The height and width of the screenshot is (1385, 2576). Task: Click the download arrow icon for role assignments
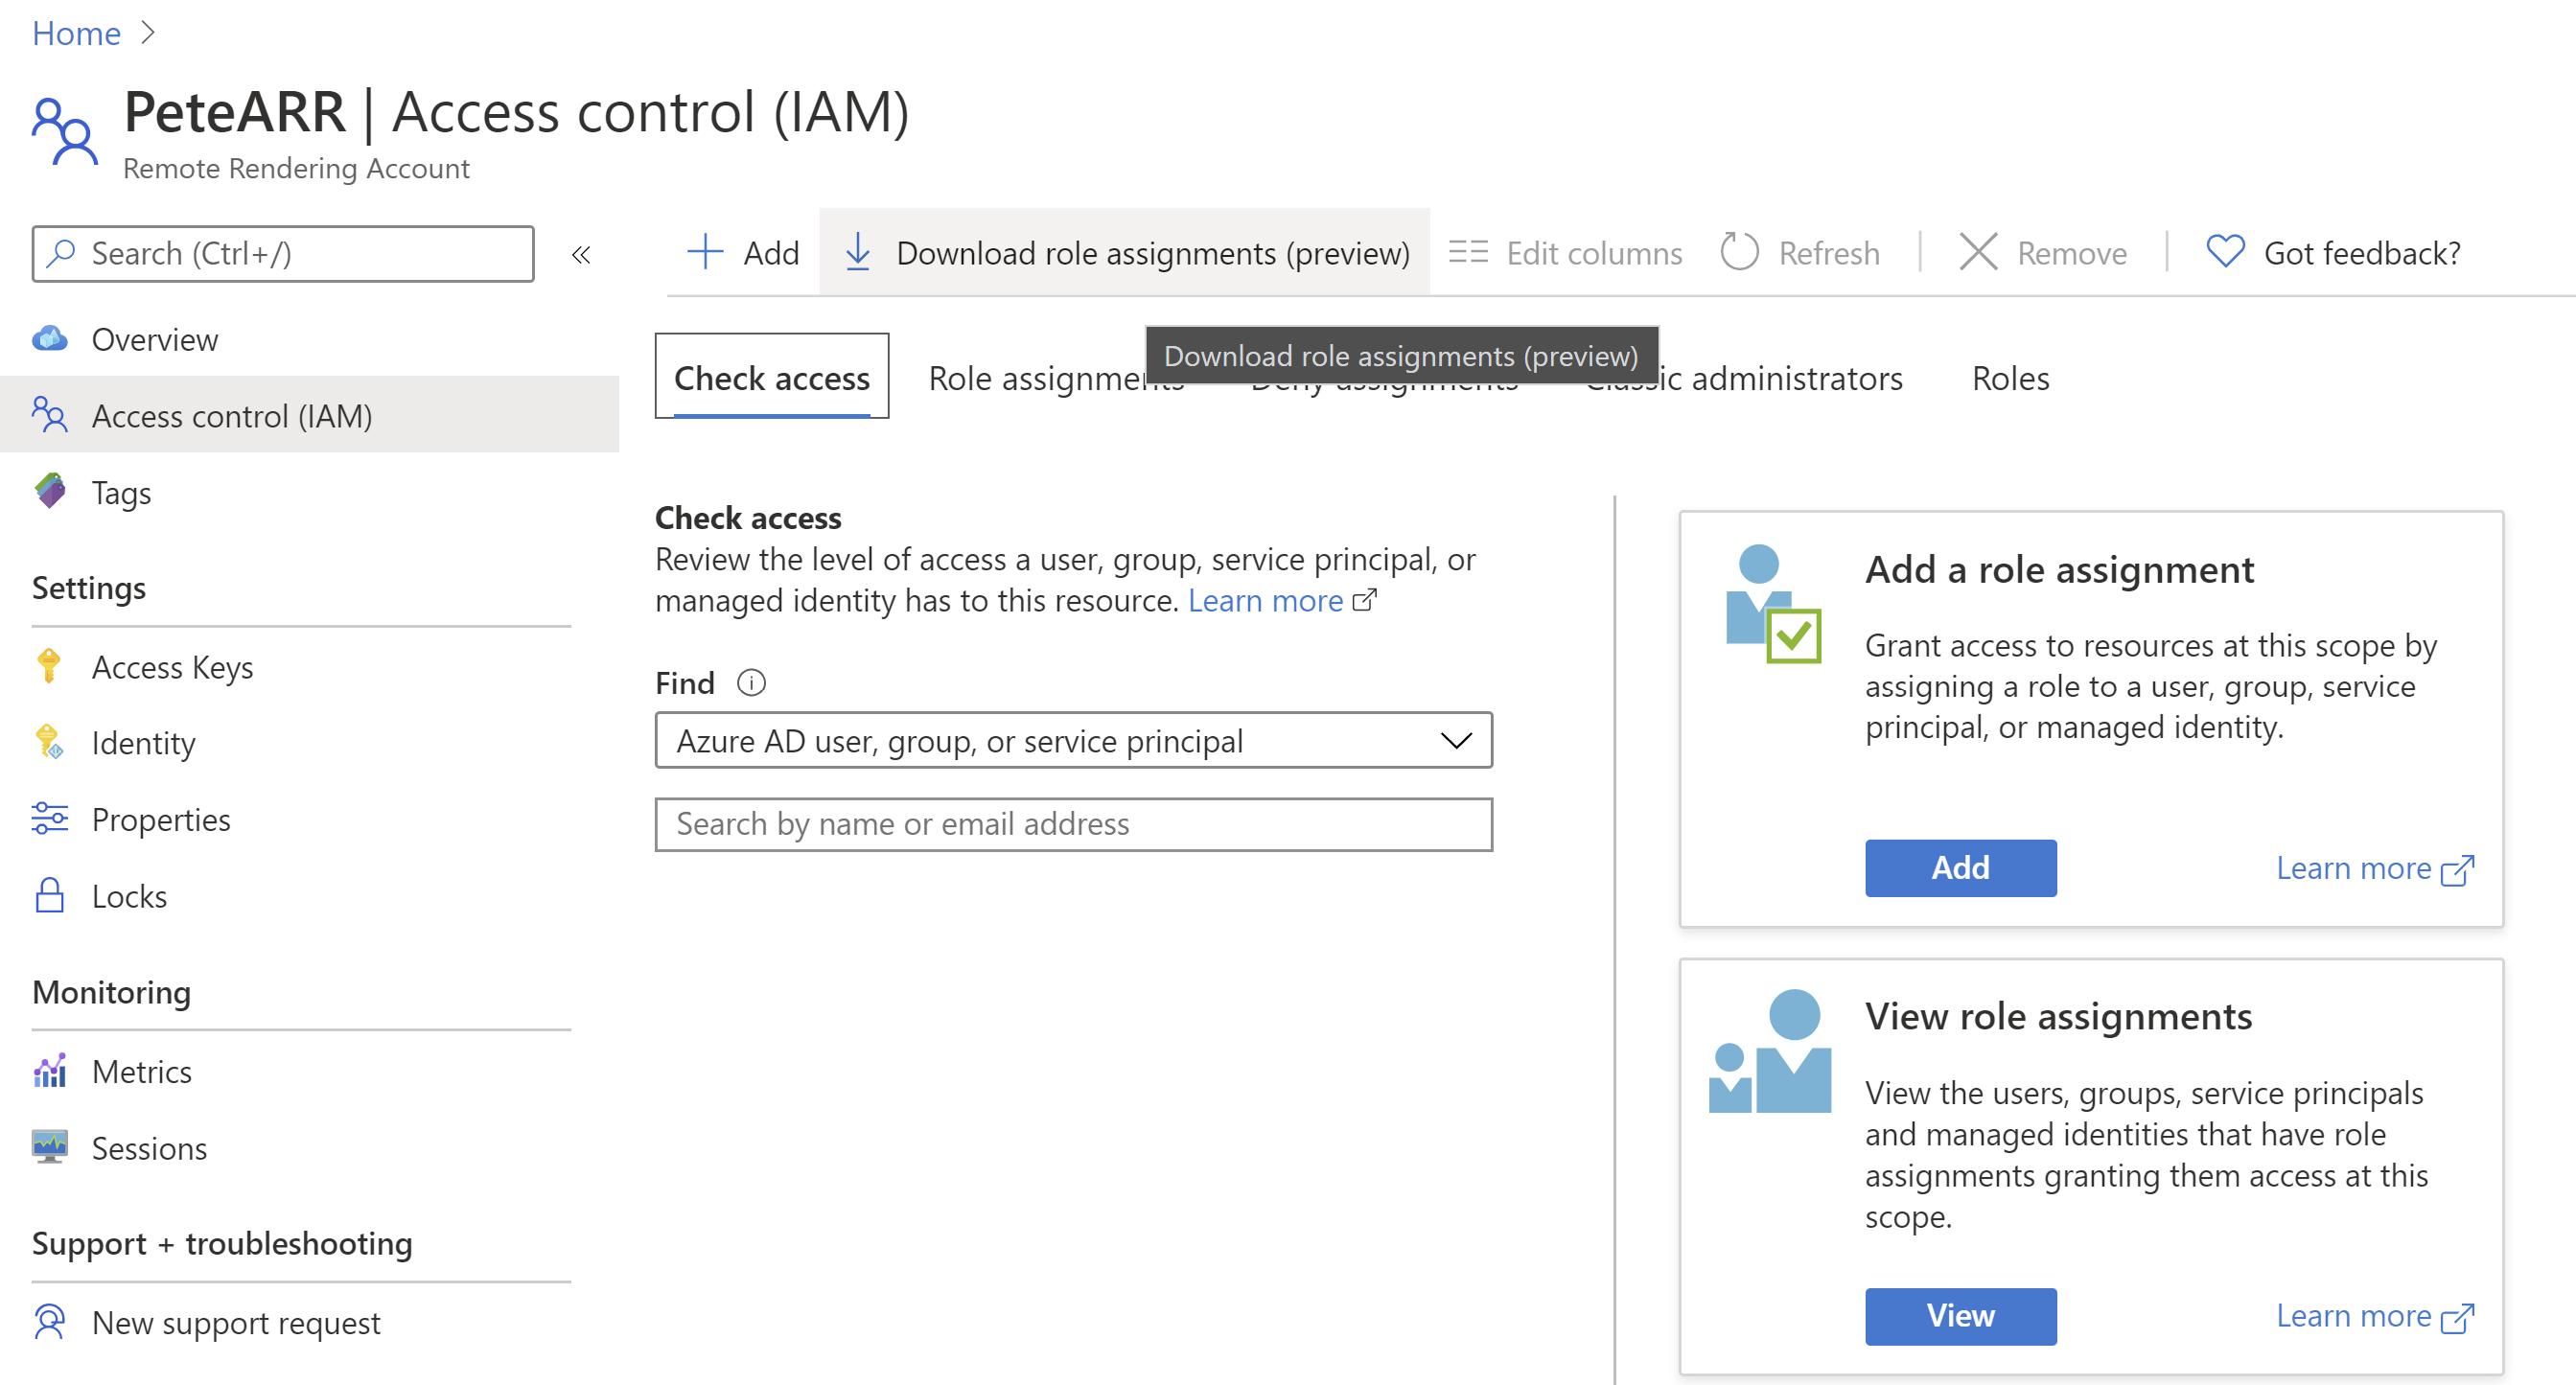(857, 252)
